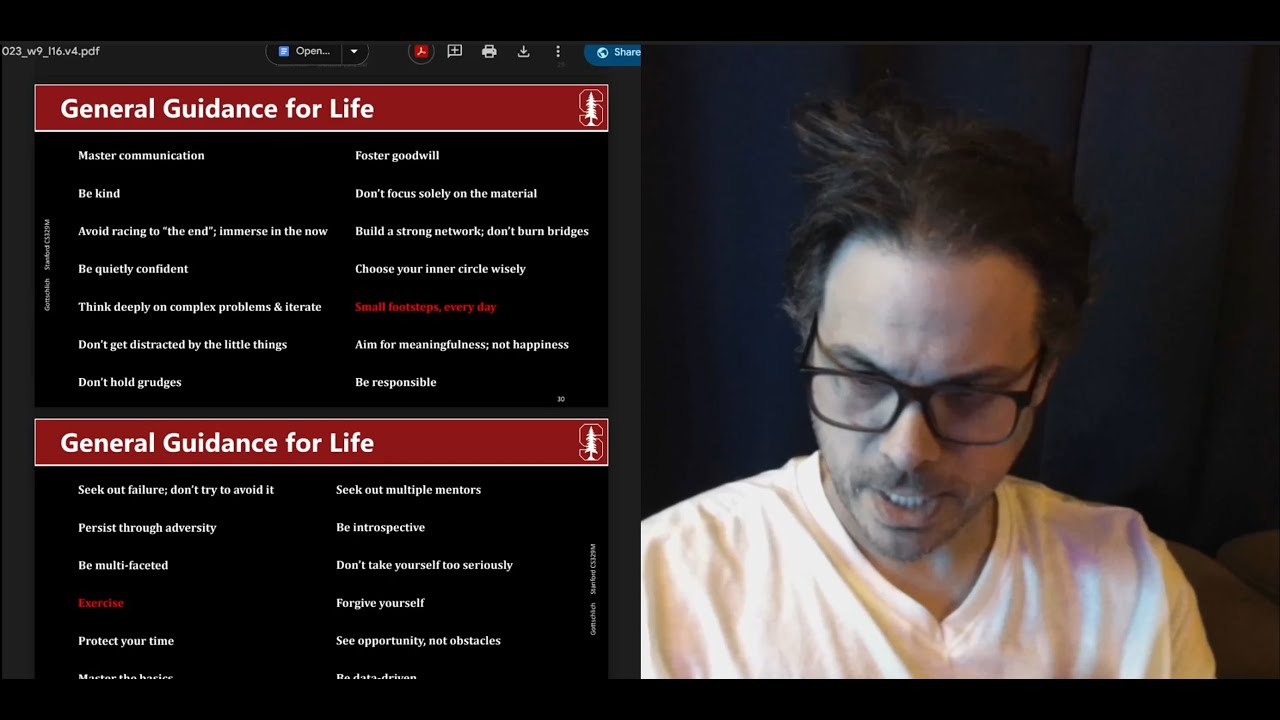Image resolution: width=1280 pixels, height=720 pixels.
Task: Click 'Build a strong network' line
Action: click(x=472, y=231)
